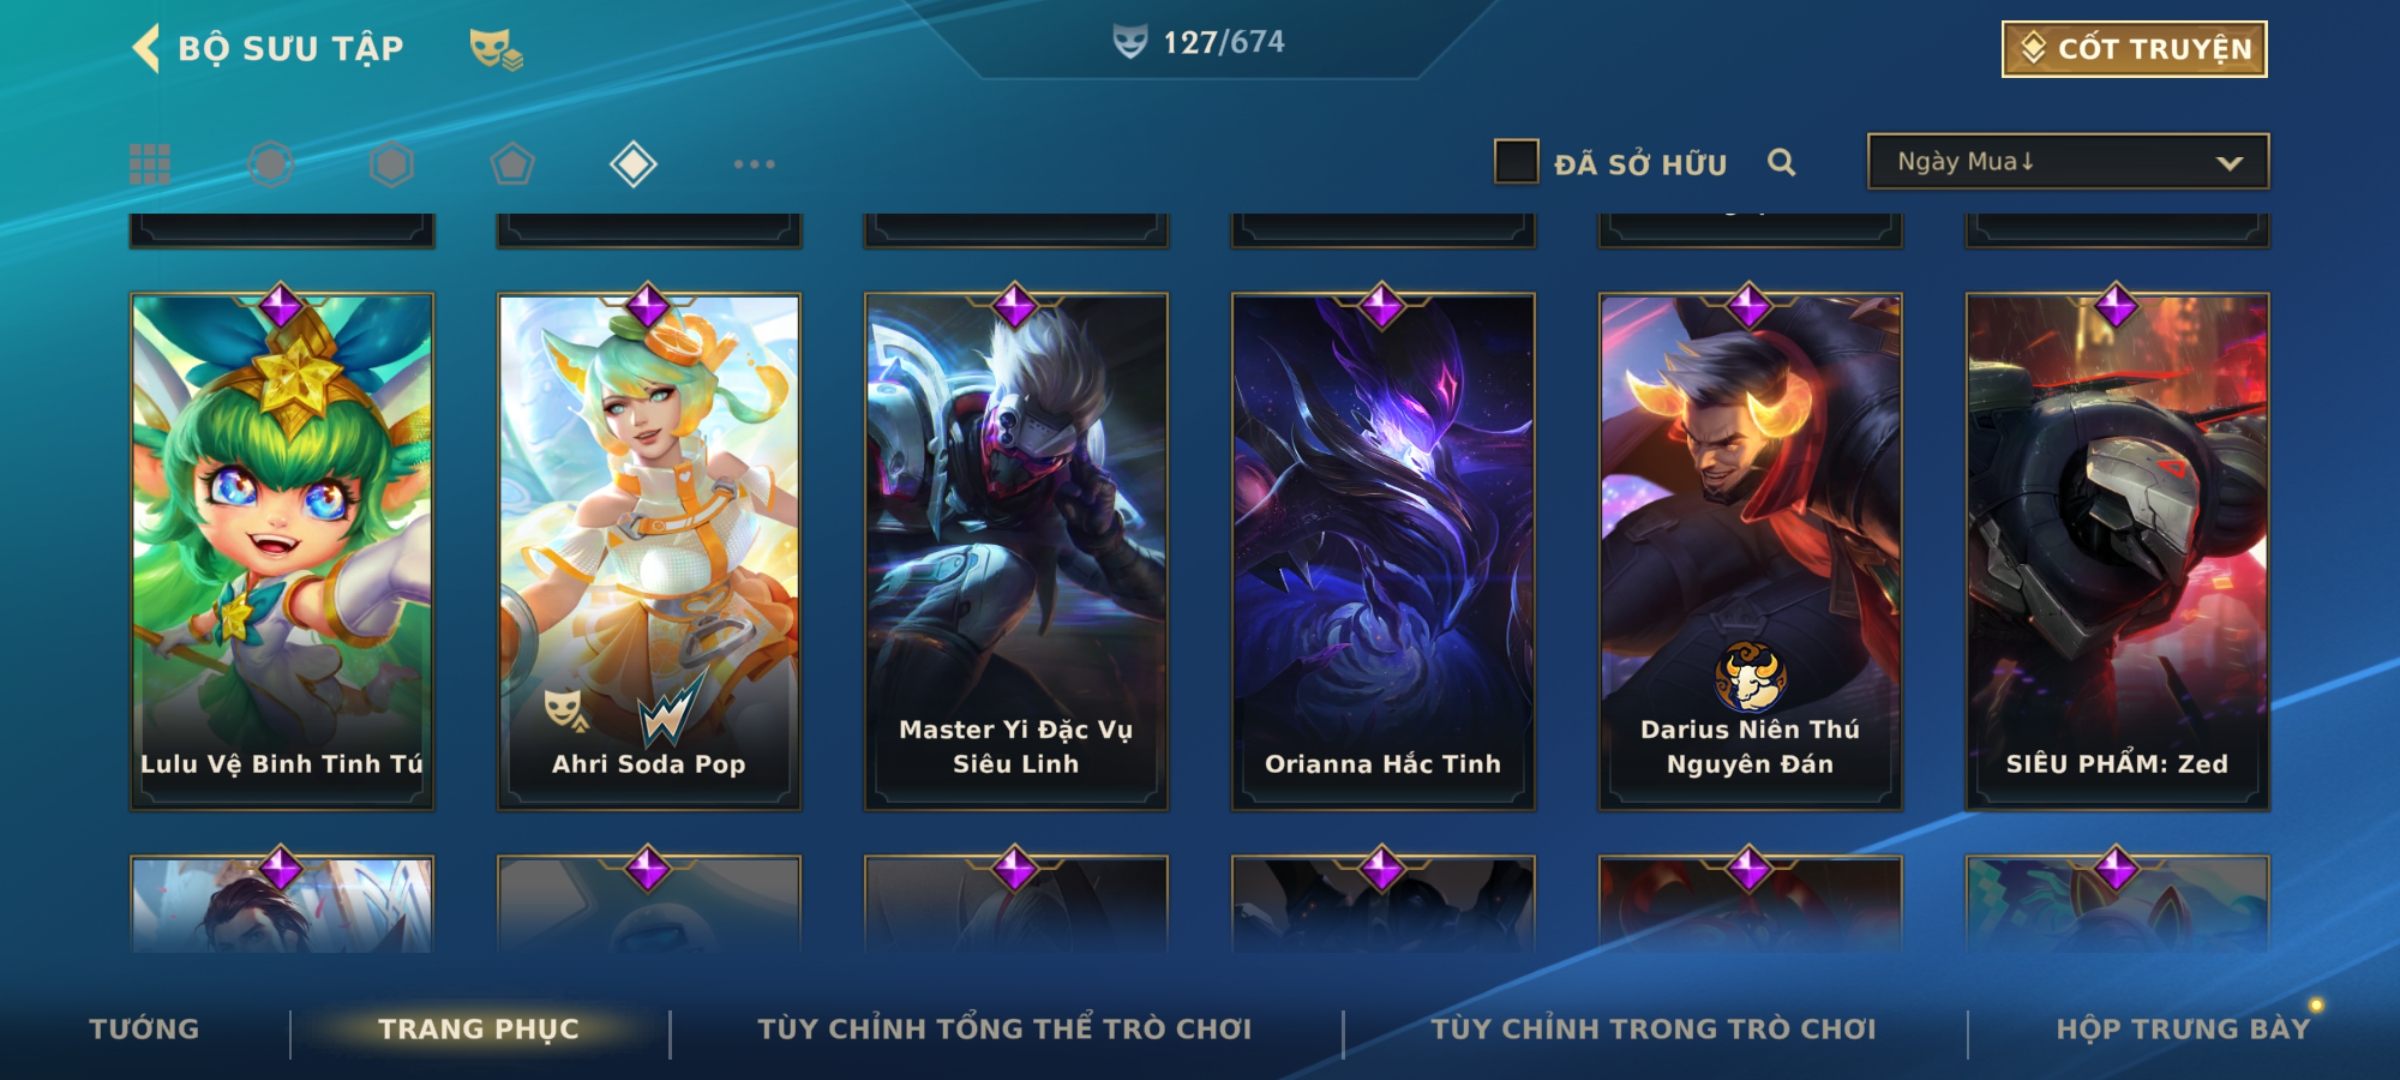Select the diamond rarity filter icon
This screenshot has height=1080, width=2400.
tap(633, 164)
